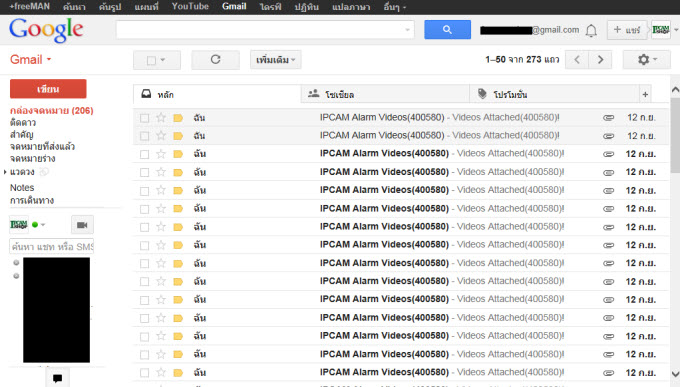Open the account dropdown arrow beside the avatar
The height and width of the screenshot is (387, 680).
click(x=676, y=30)
